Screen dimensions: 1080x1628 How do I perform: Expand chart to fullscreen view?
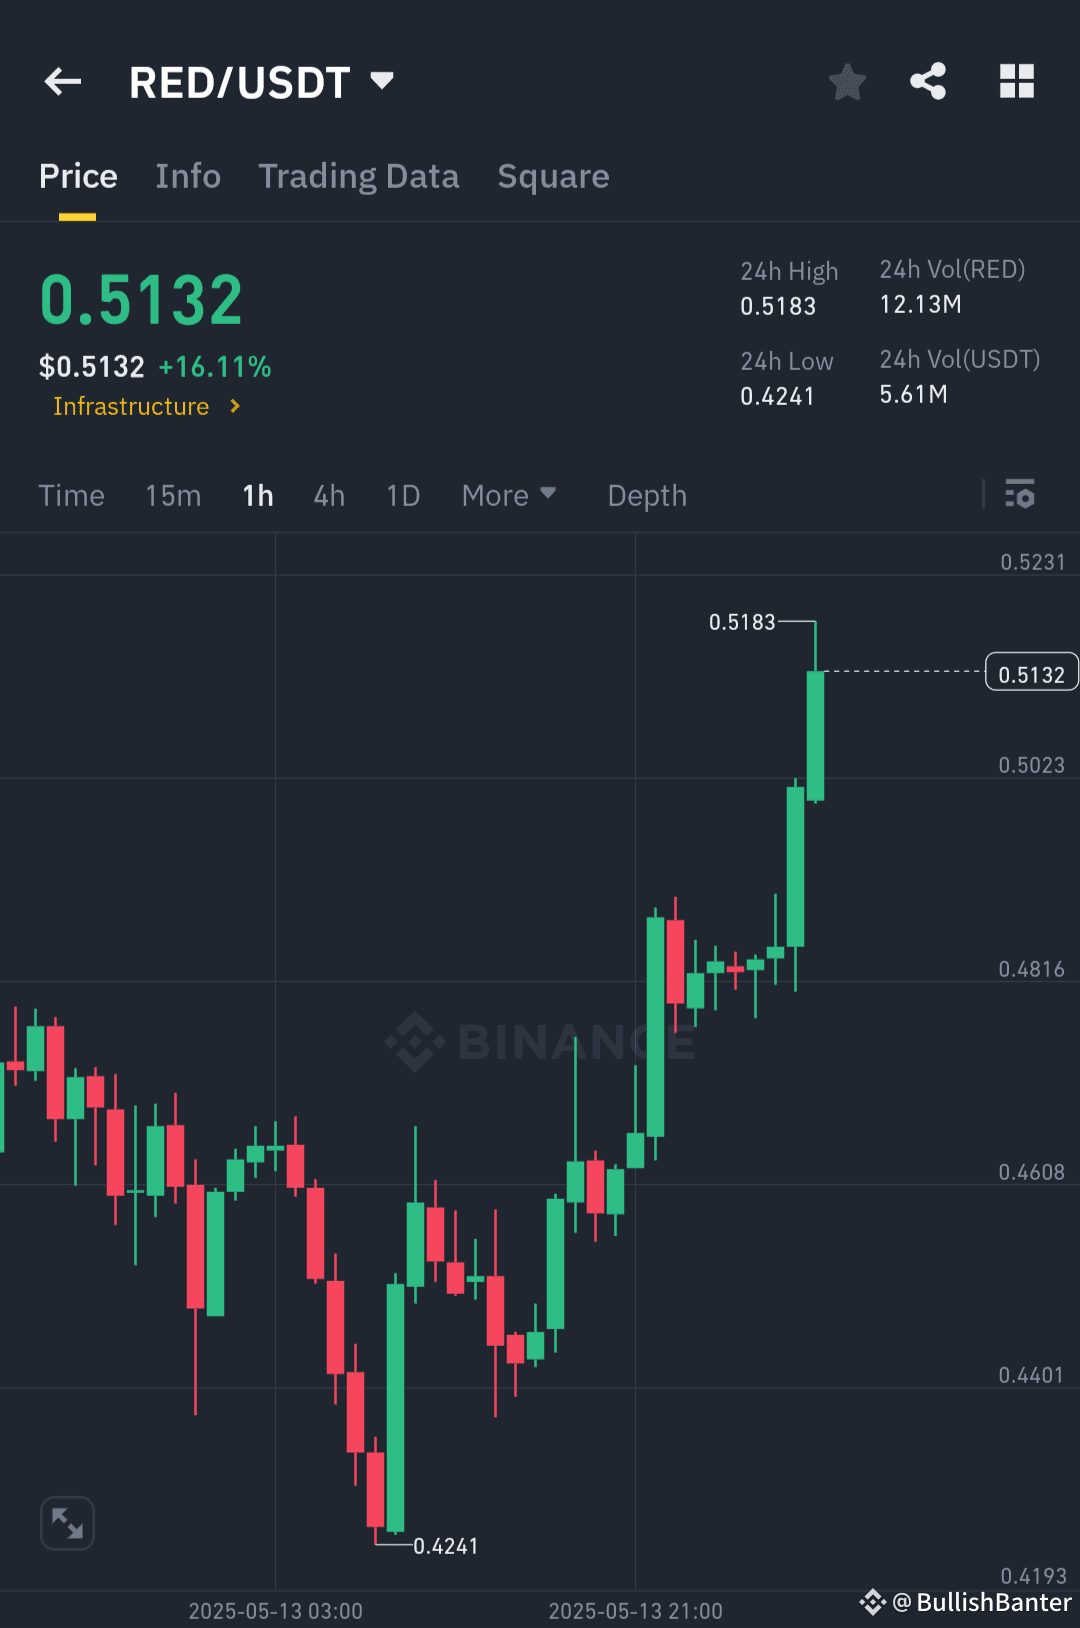(66, 1522)
